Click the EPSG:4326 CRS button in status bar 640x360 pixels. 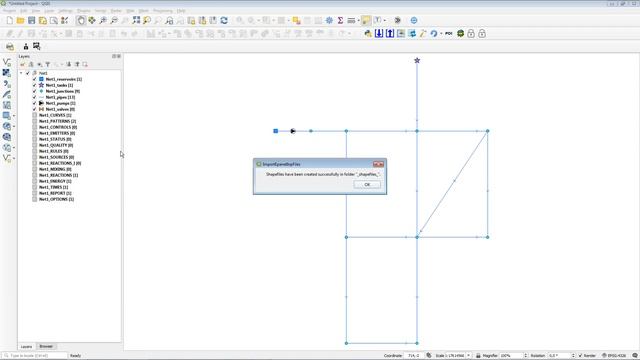point(614,356)
